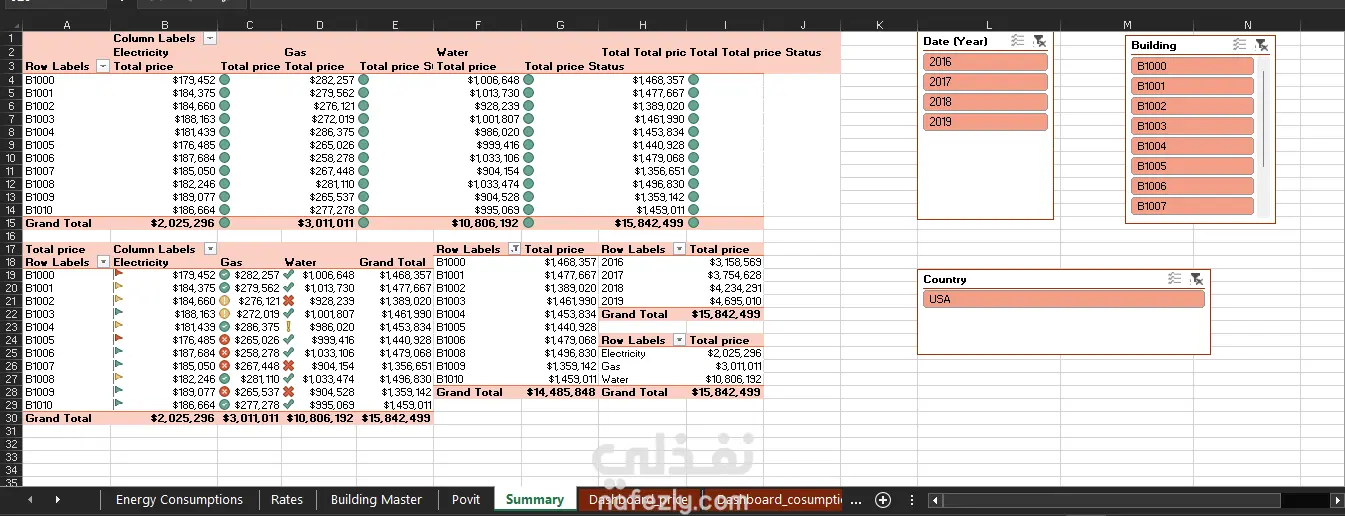Image resolution: width=1345 pixels, height=516 pixels.
Task: Toggle multi-select in Country slicer
Action: click(1175, 279)
